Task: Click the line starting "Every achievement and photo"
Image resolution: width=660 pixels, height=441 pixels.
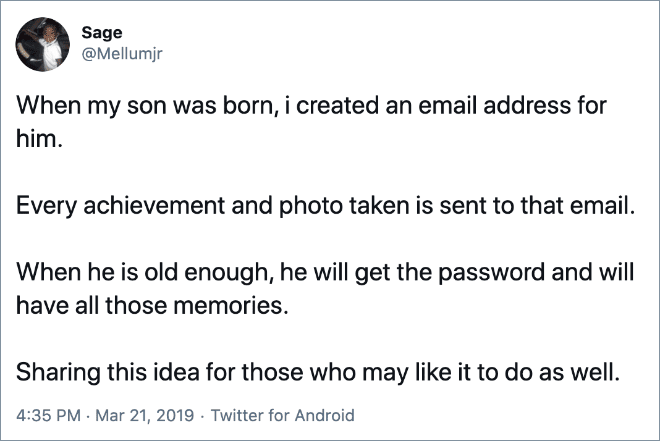Action: [324, 209]
